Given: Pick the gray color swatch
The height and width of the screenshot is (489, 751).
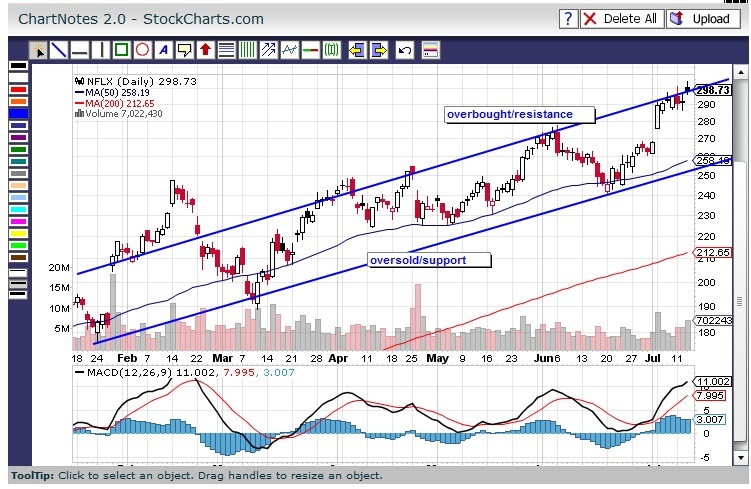Looking at the screenshot, I should point(19,173).
